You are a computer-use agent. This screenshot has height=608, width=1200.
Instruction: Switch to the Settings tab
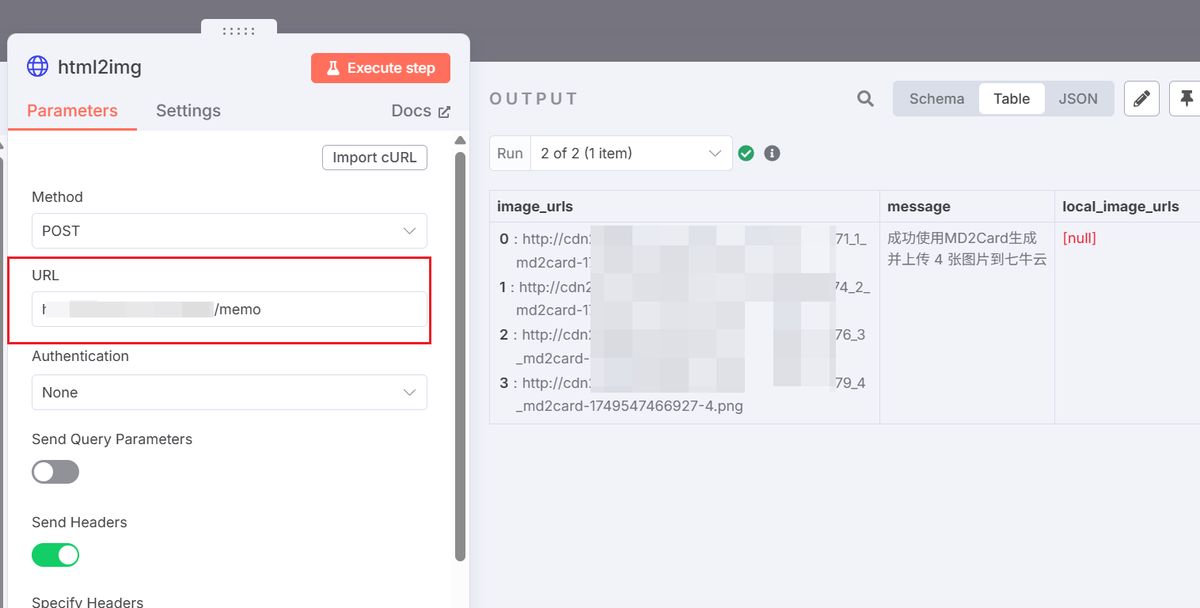[x=188, y=111]
